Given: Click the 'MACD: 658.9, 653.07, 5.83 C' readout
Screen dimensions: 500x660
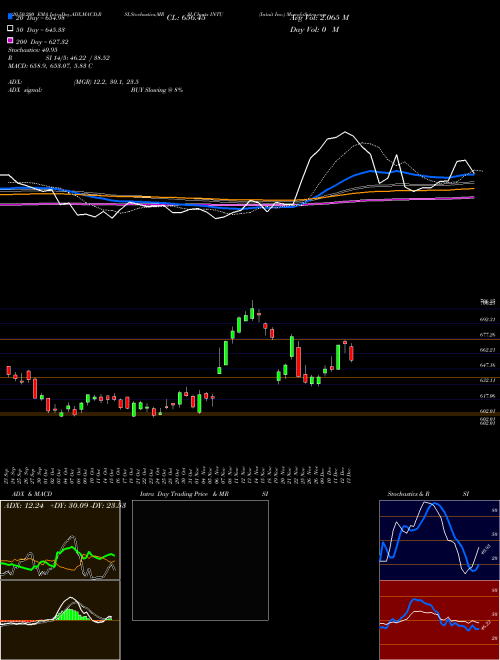Looking at the screenshot, I should pyautogui.click(x=51, y=66).
